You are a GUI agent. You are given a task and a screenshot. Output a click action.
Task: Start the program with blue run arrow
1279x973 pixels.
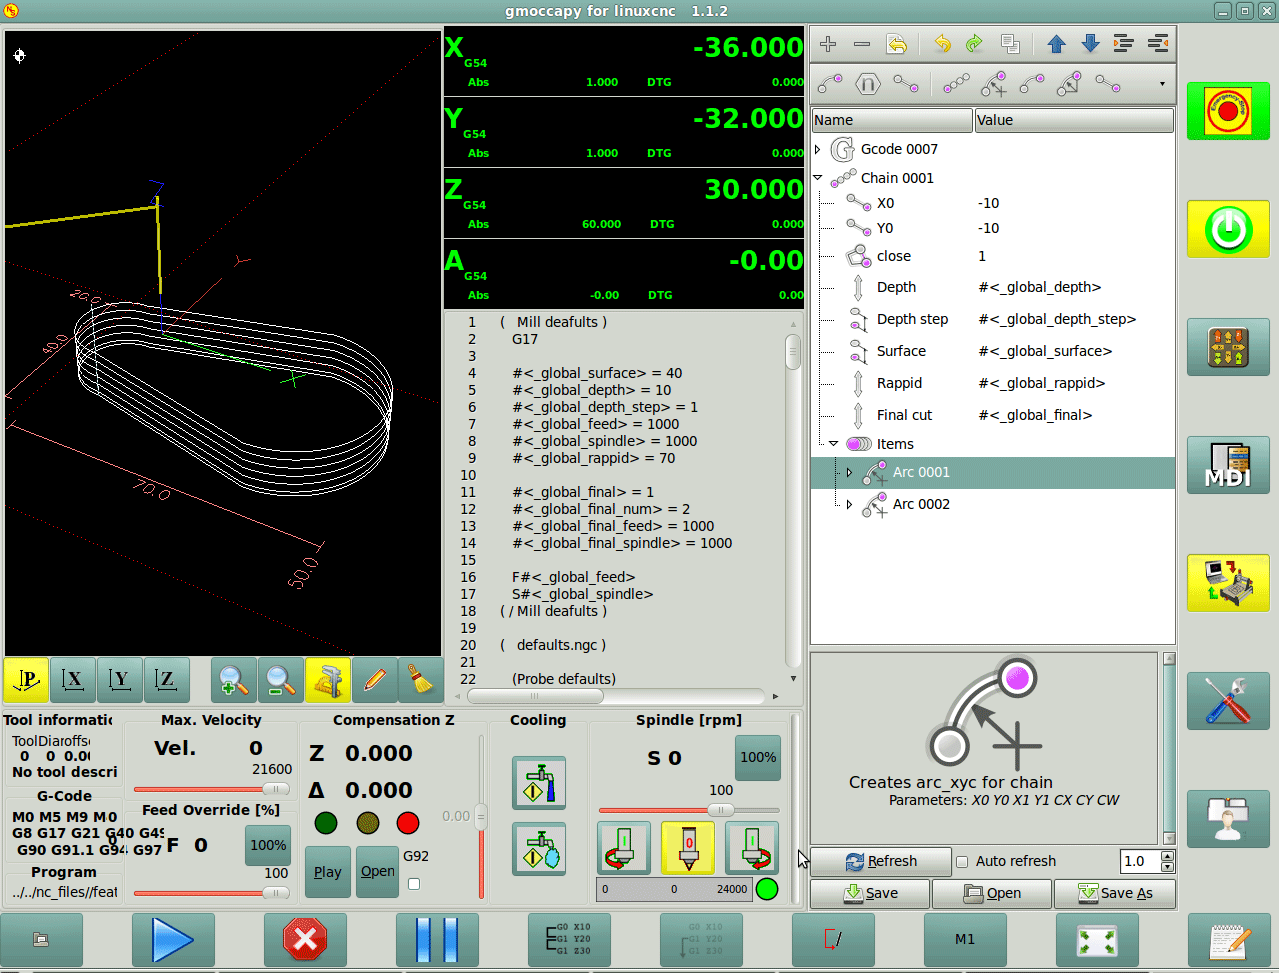(173, 940)
